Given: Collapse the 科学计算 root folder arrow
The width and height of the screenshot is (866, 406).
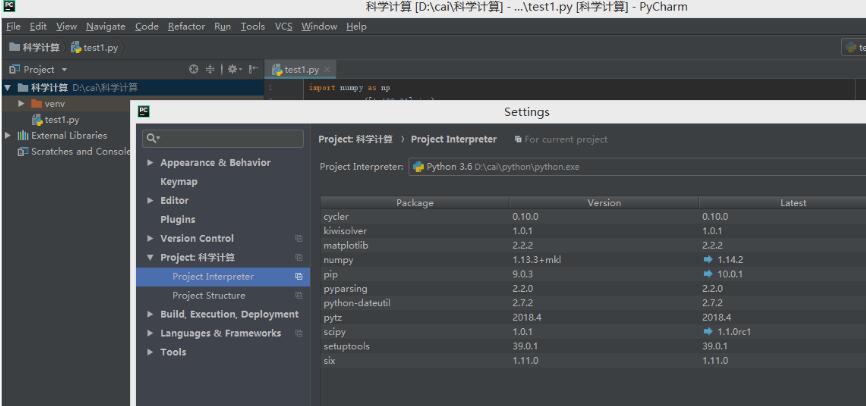Looking at the screenshot, I should pos(7,87).
